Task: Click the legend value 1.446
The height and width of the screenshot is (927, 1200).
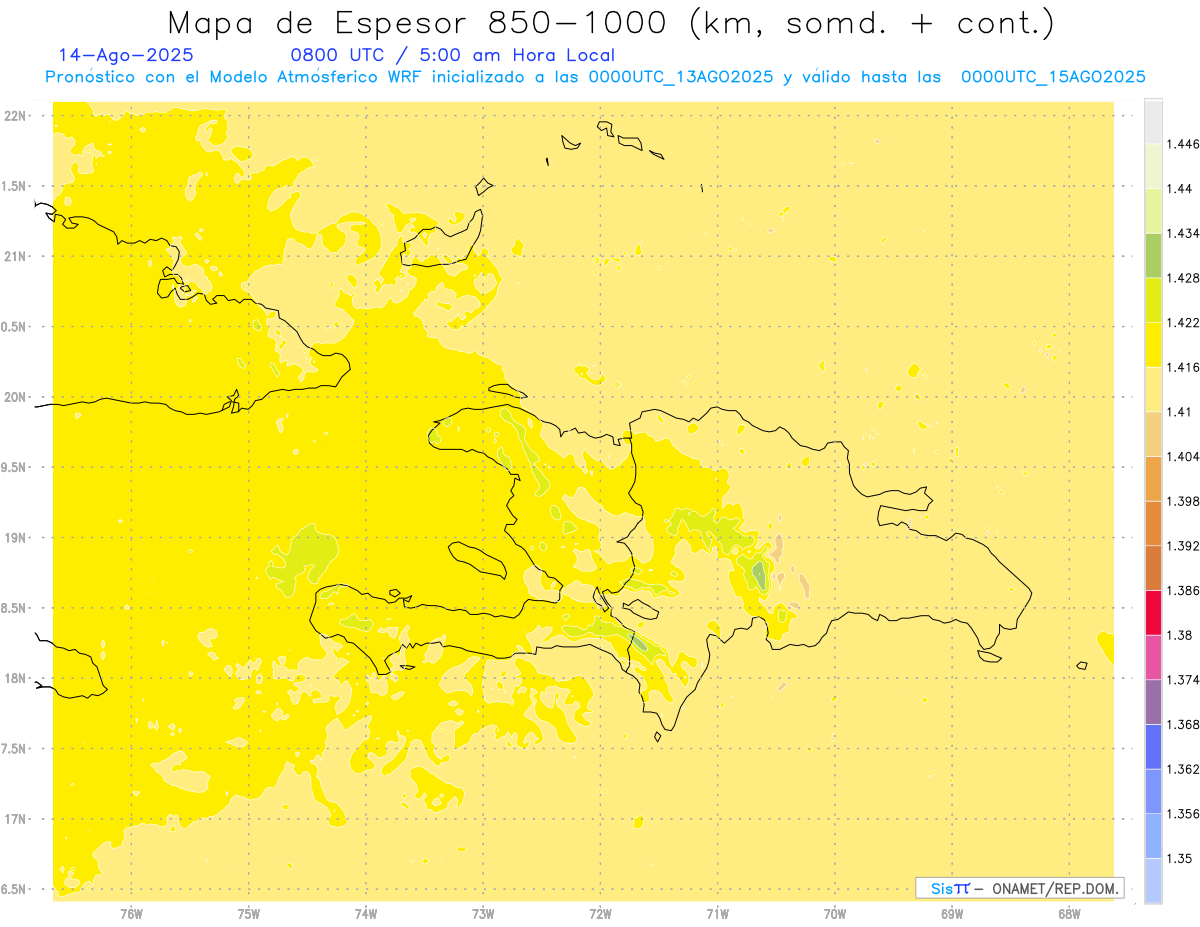Action: pos(1185,144)
